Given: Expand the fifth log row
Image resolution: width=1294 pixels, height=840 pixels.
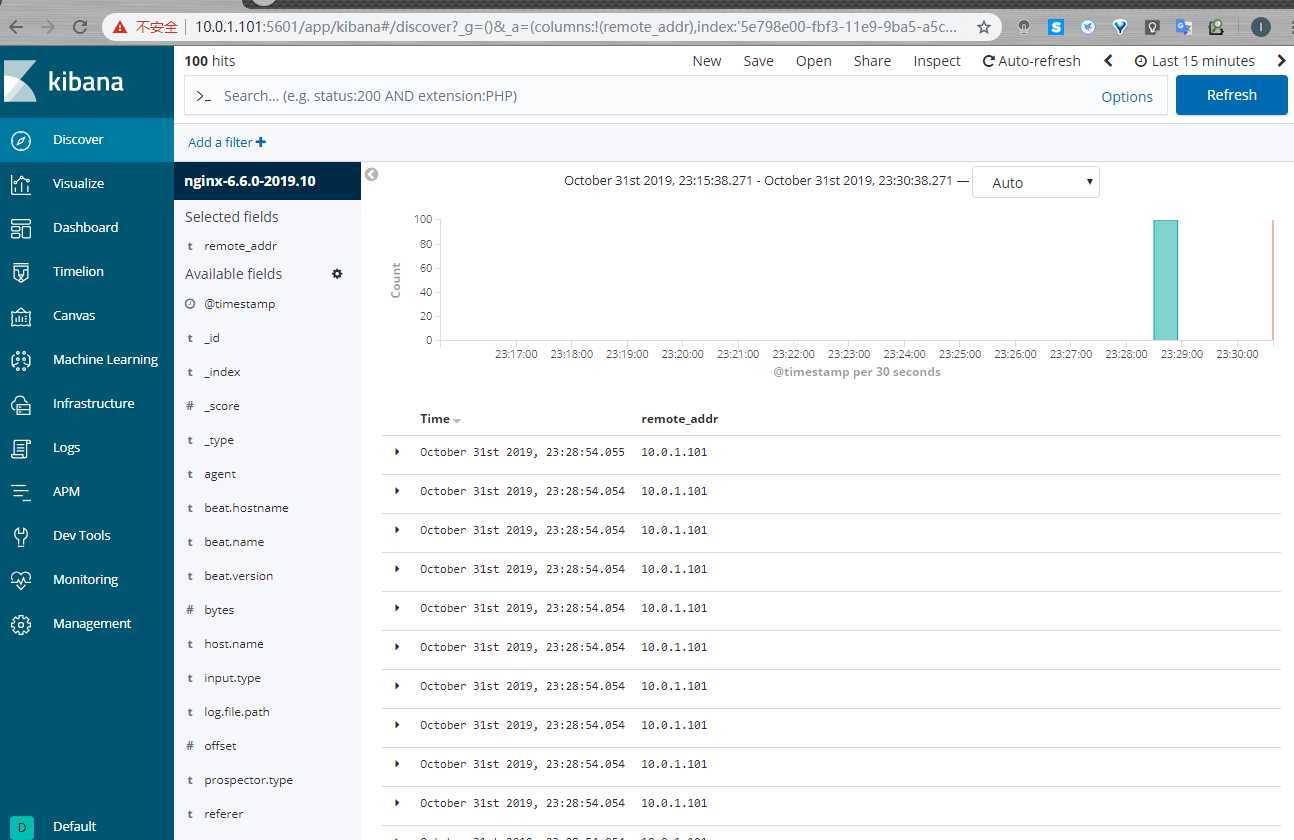Looking at the screenshot, I should point(397,608).
